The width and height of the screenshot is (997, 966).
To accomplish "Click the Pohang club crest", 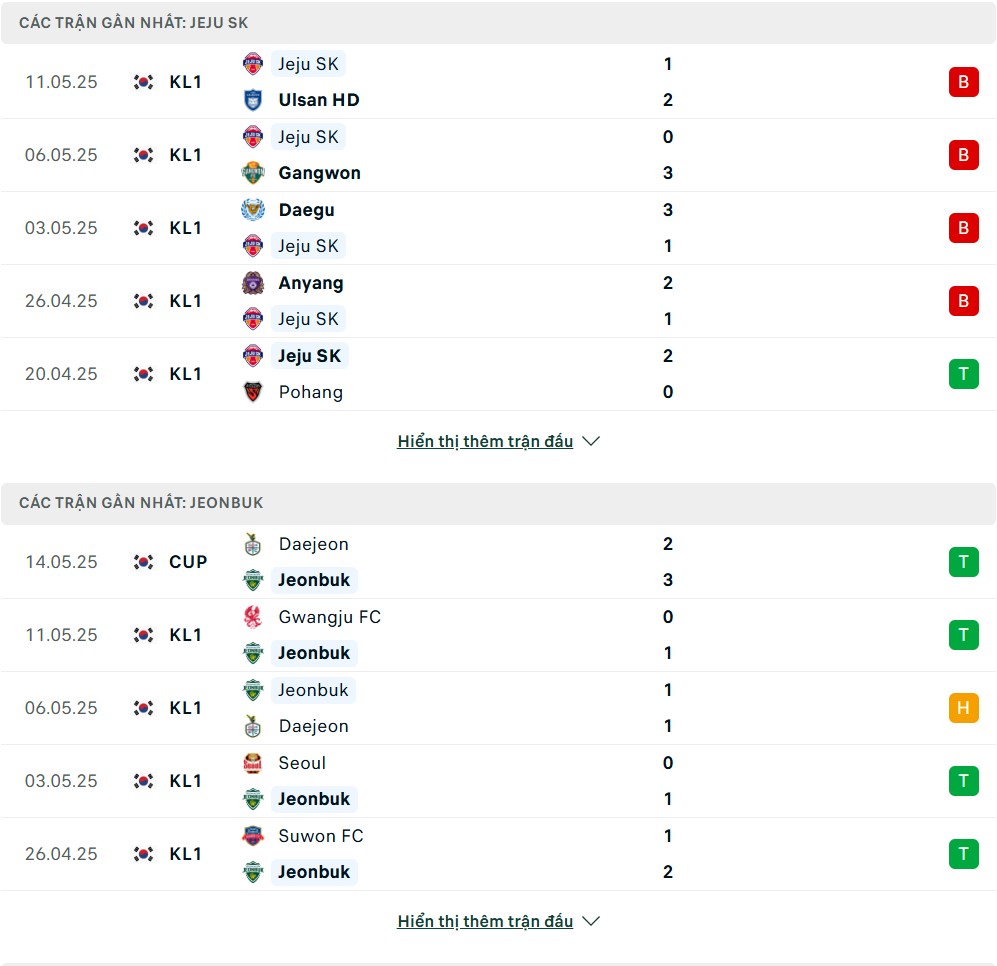I will pyautogui.click(x=253, y=392).
